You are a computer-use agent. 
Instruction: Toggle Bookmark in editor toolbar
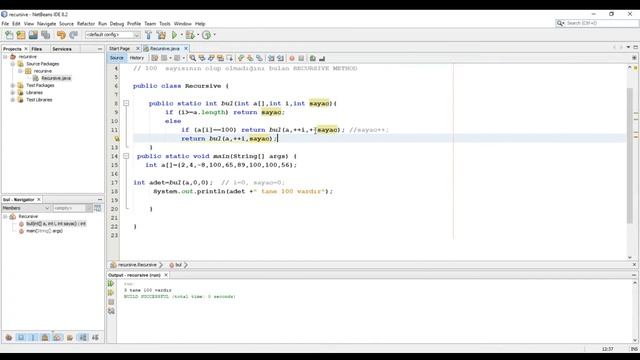pyautogui.click(x=259, y=58)
